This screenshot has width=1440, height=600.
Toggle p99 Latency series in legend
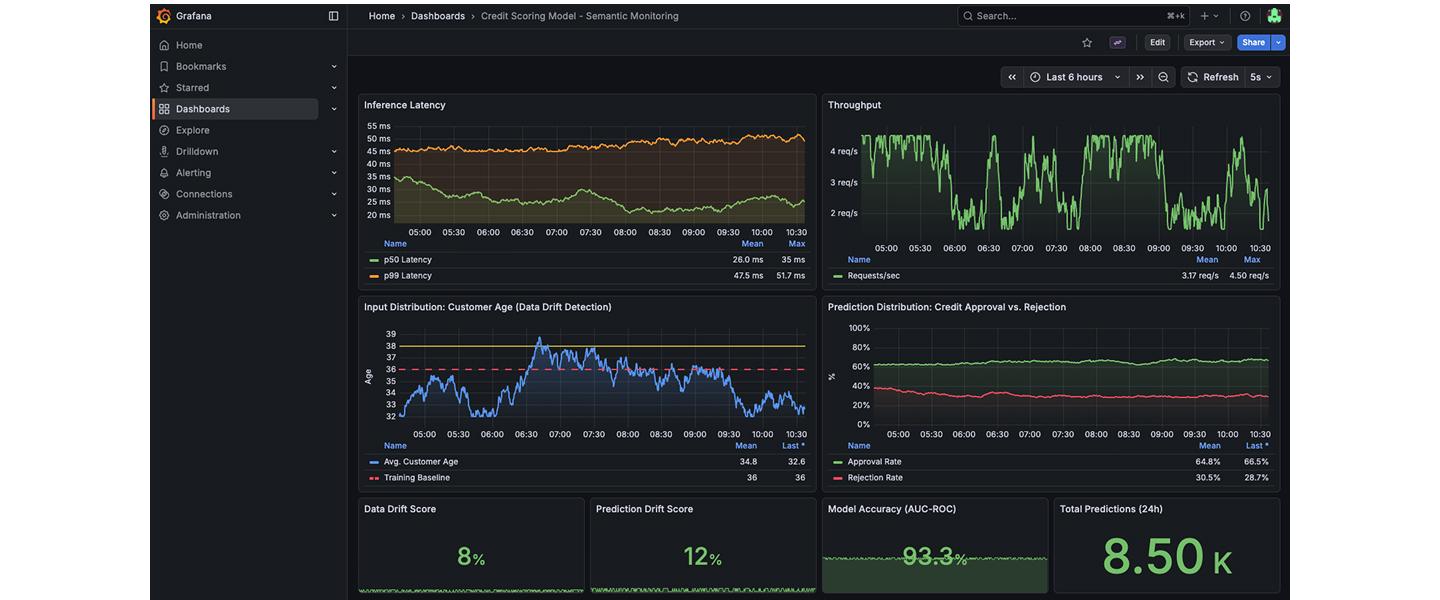tap(407, 276)
